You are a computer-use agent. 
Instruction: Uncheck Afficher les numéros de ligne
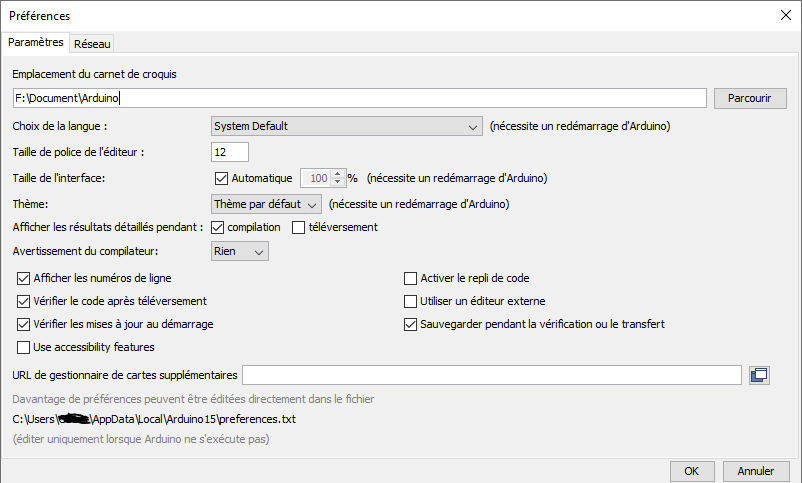(24, 279)
